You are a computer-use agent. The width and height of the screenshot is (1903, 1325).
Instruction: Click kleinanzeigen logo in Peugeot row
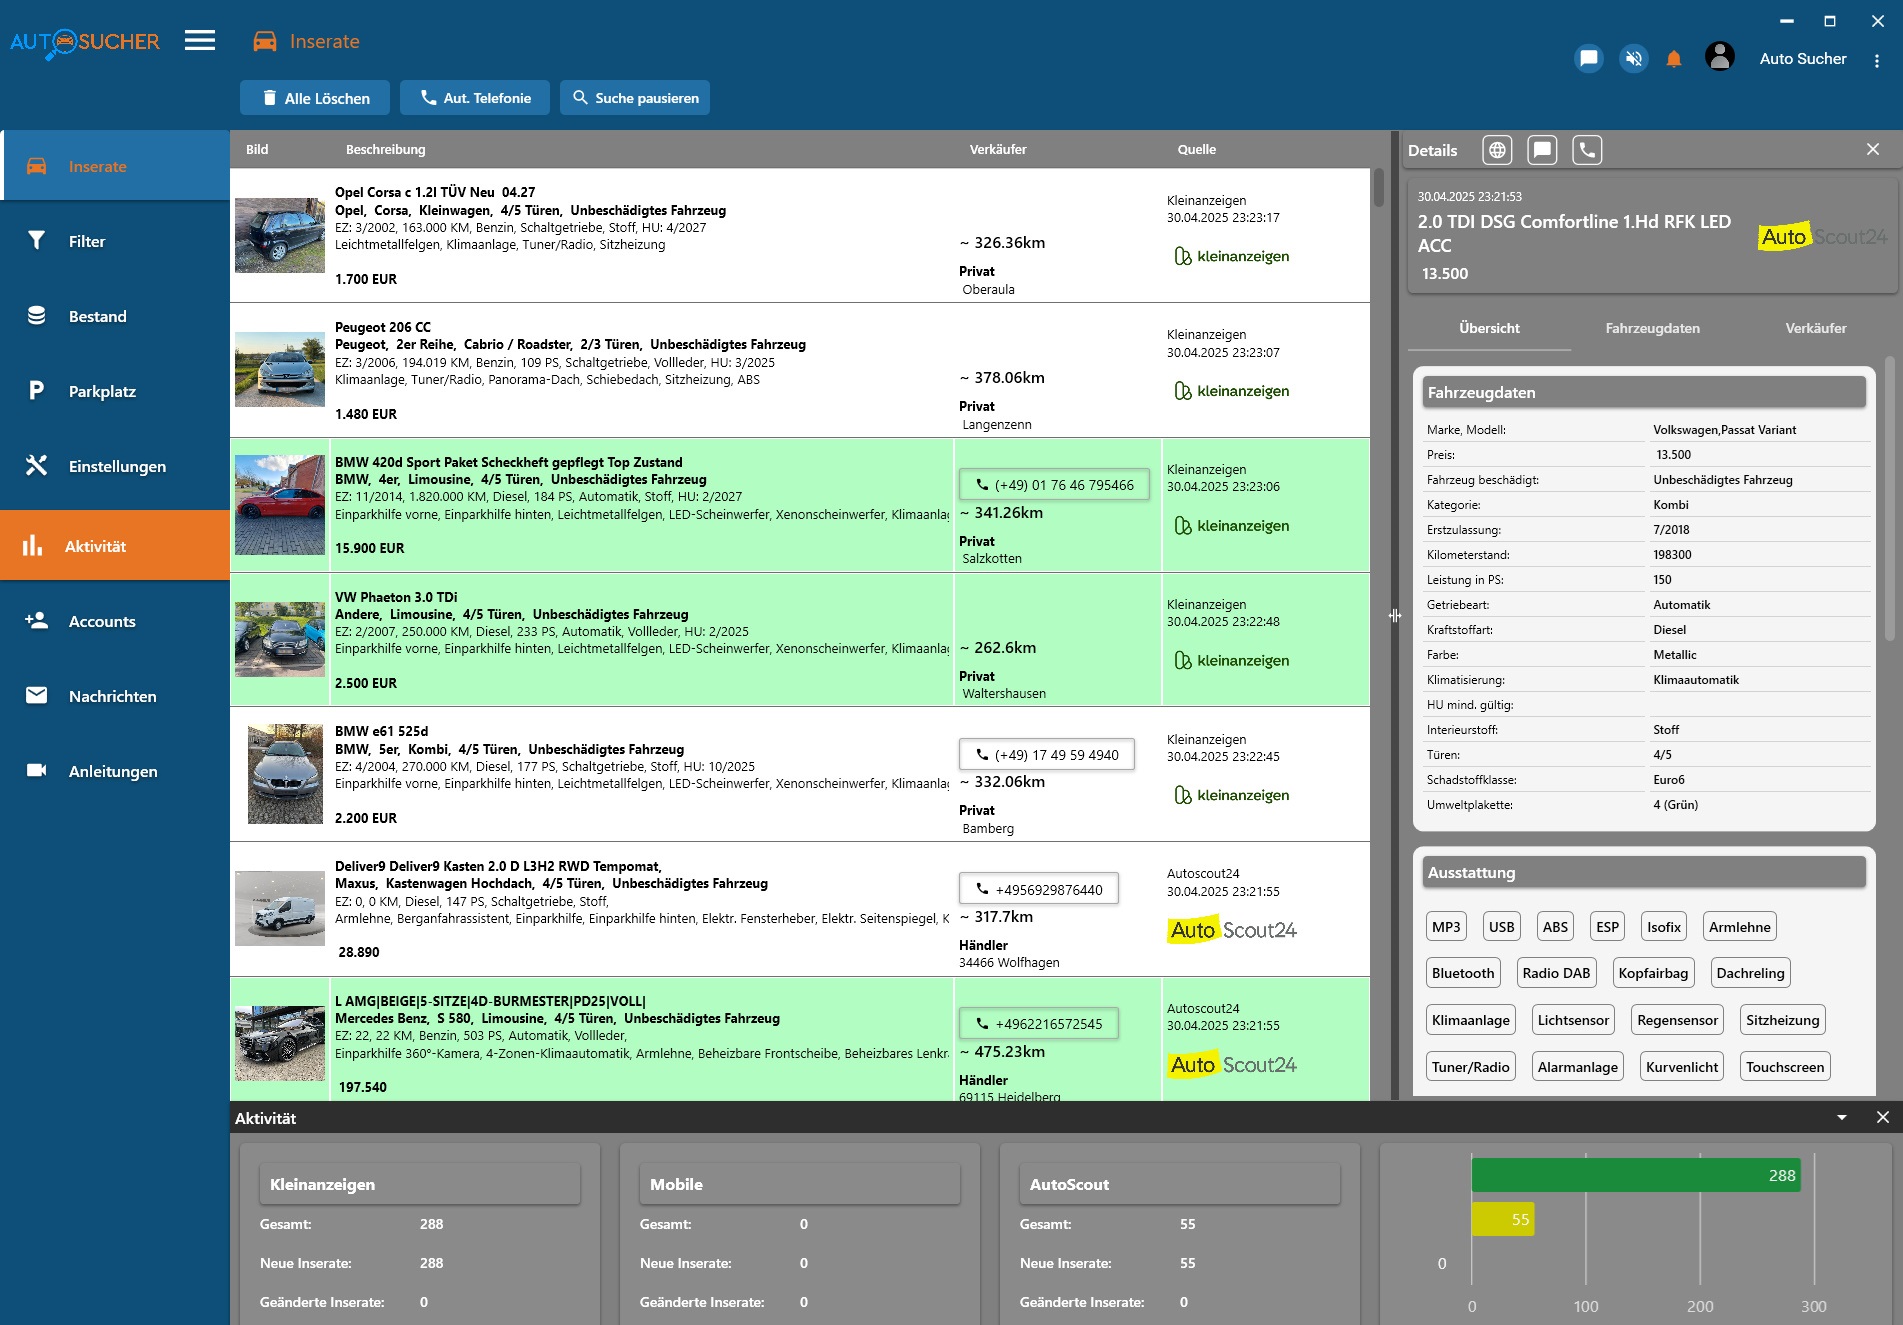pos(1232,391)
